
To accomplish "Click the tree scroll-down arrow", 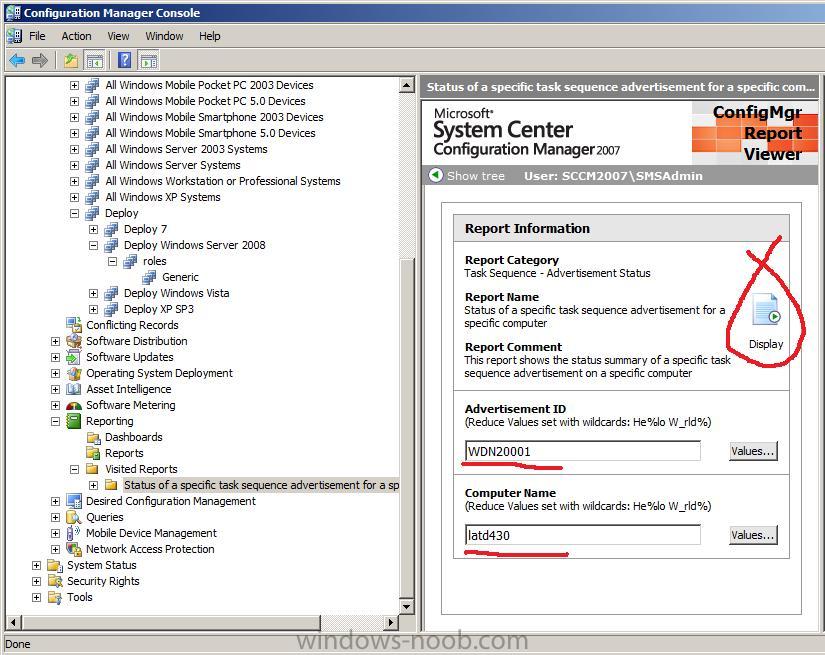I will coord(407,606).
